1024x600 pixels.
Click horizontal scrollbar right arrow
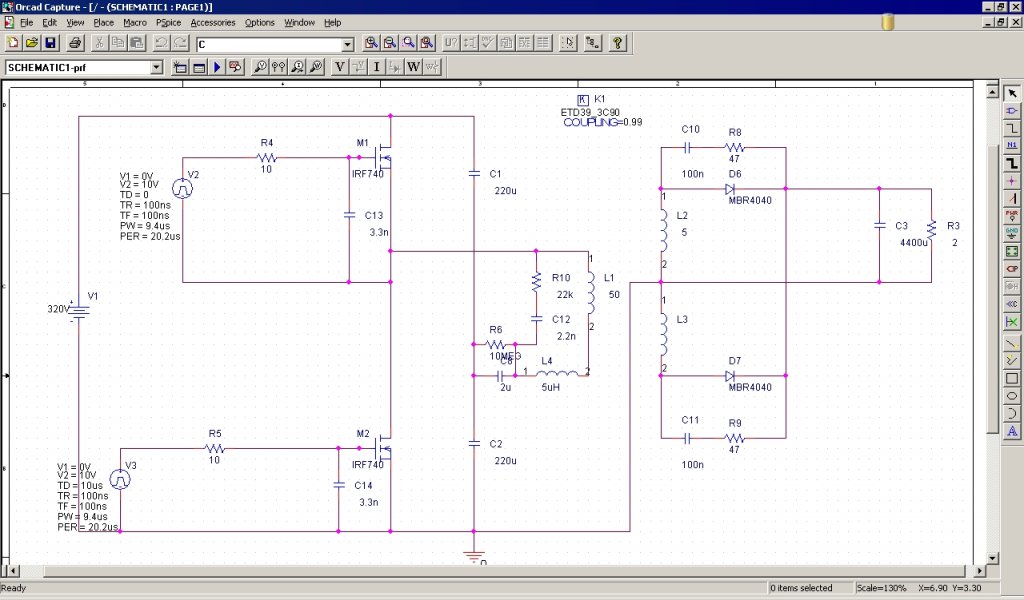[980, 571]
